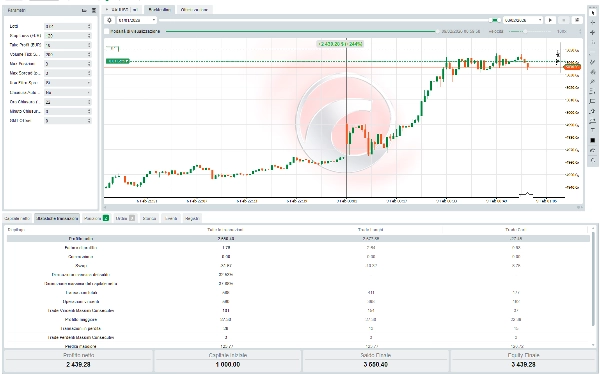Open the backtest settings gear icon

coord(109,20)
